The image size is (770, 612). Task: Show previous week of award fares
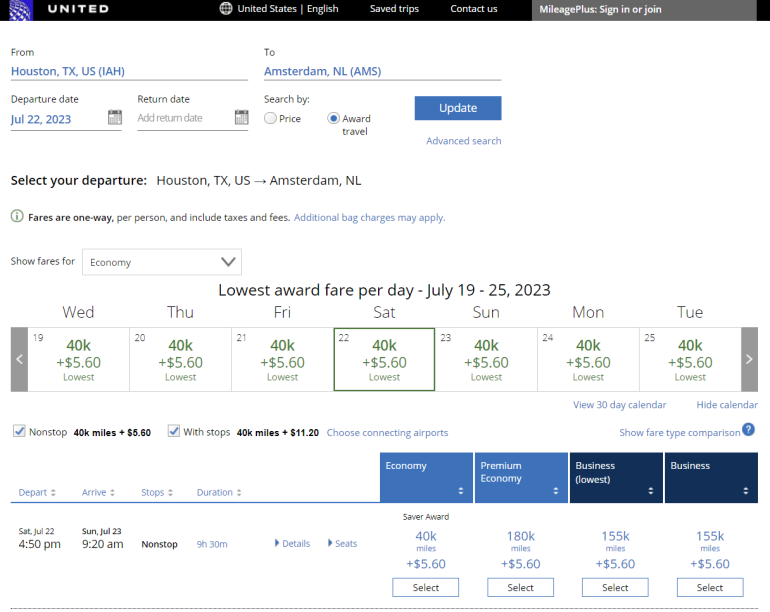(19, 359)
